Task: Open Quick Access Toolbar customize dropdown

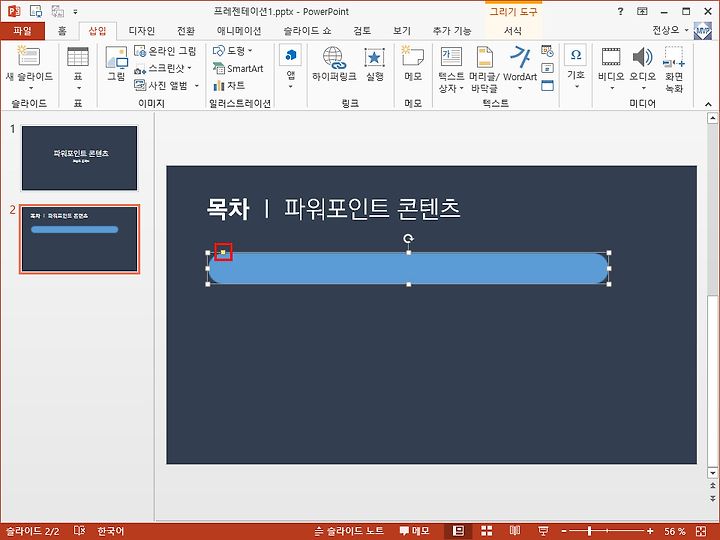Action: (75, 12)
